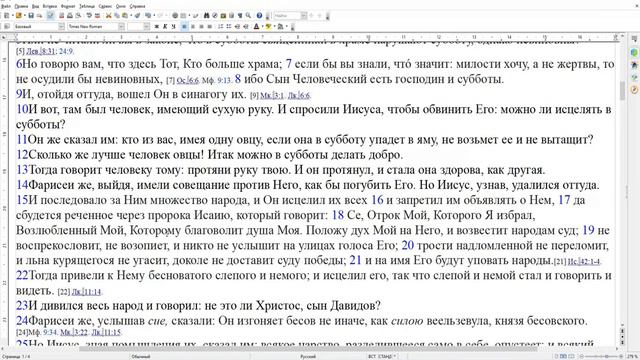Open the undo history dropdown arrow

pos(154,16)
